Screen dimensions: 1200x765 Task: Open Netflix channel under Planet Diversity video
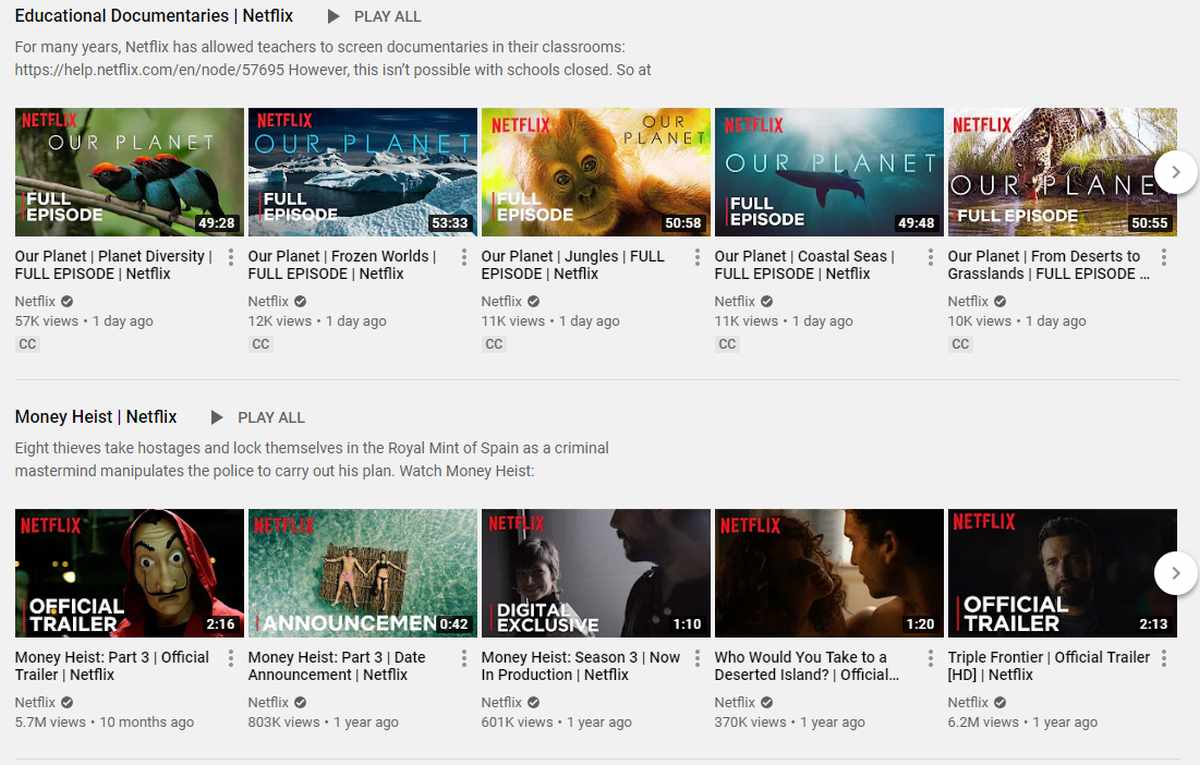click(35, 301)
